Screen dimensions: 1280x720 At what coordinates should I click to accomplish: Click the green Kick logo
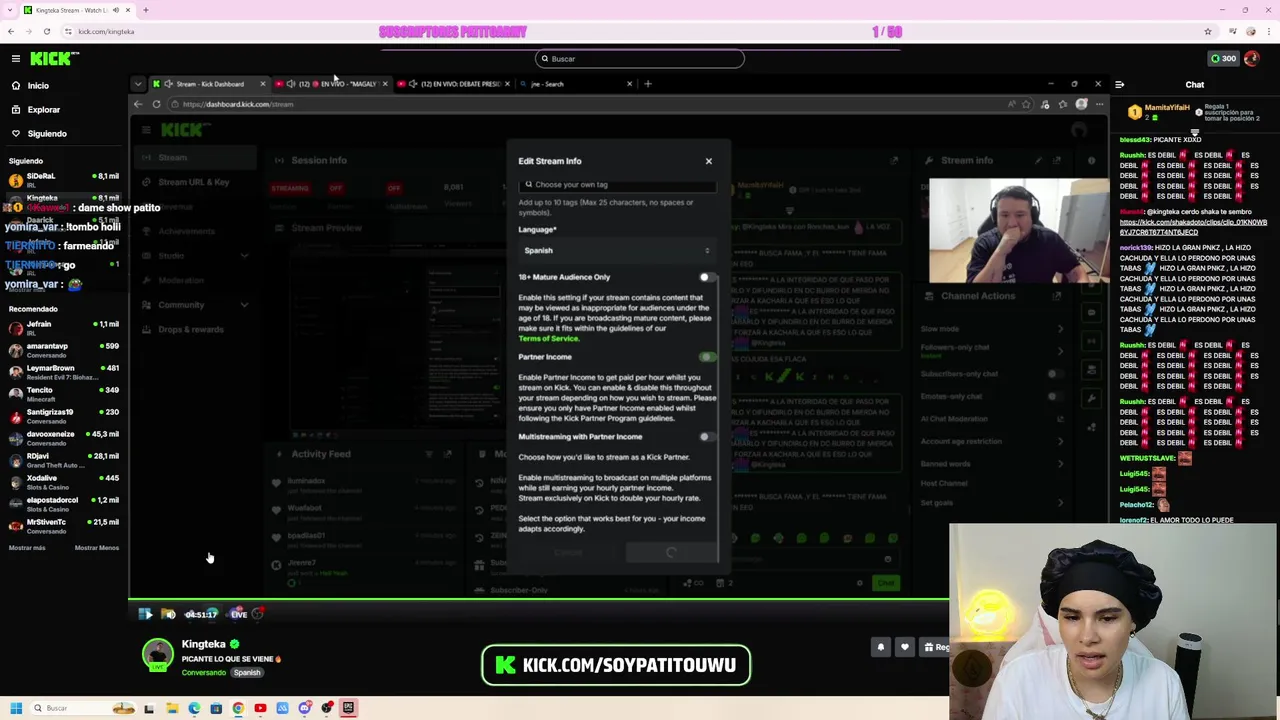tap(50, 59)
